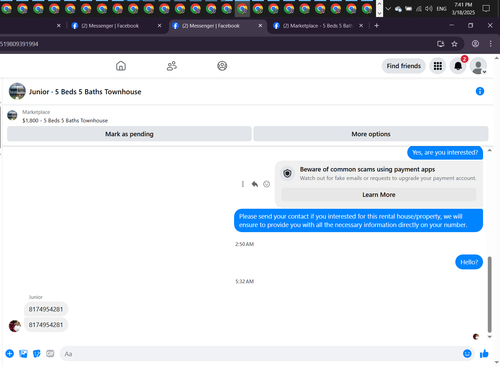Click the seen-by avatar indicator

[476, 337]
